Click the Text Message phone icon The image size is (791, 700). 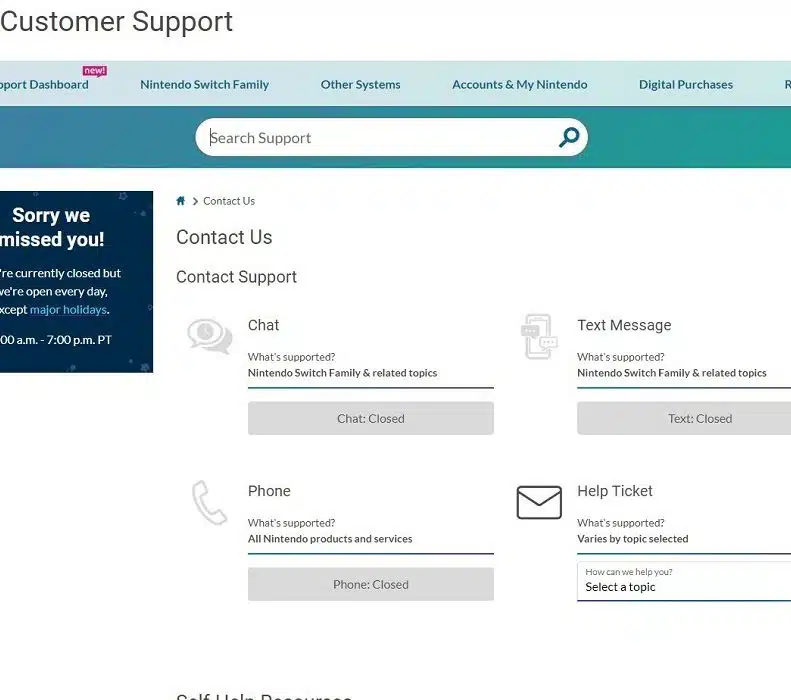coord(538,336)
